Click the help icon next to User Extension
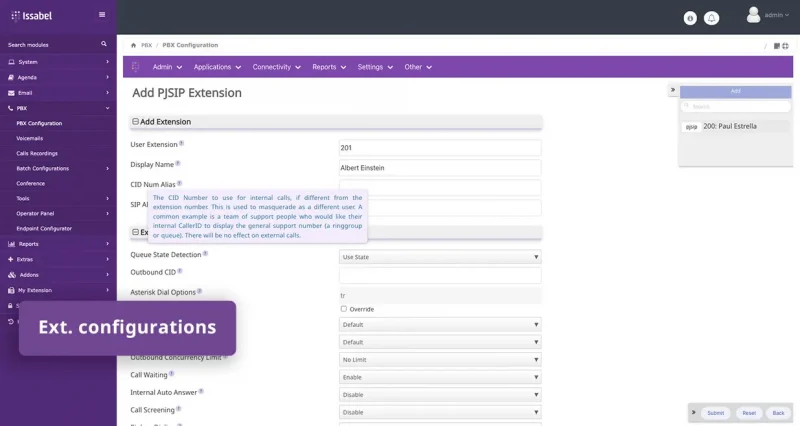The height and width of the screenshot is (426, 800). (182, 144)
